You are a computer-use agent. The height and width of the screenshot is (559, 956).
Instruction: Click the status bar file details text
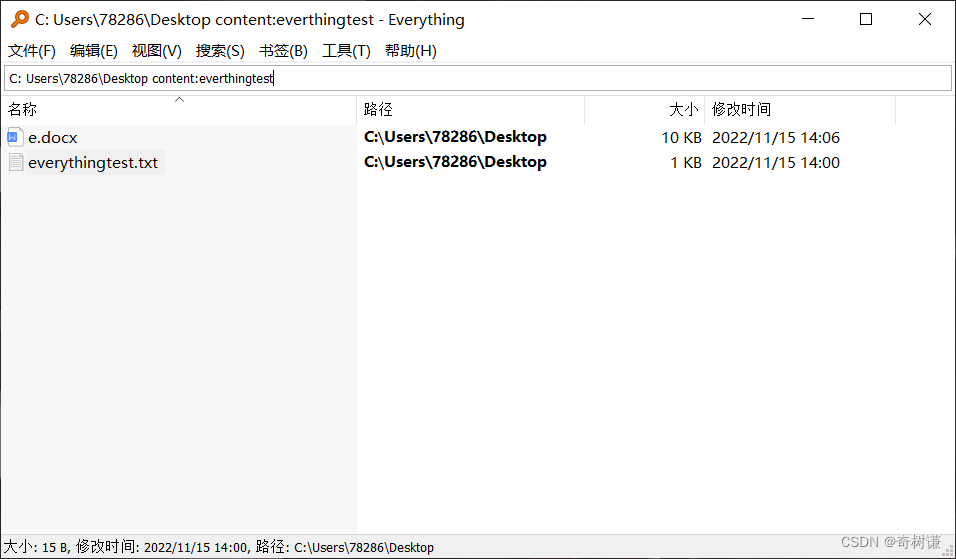(219, 547)
